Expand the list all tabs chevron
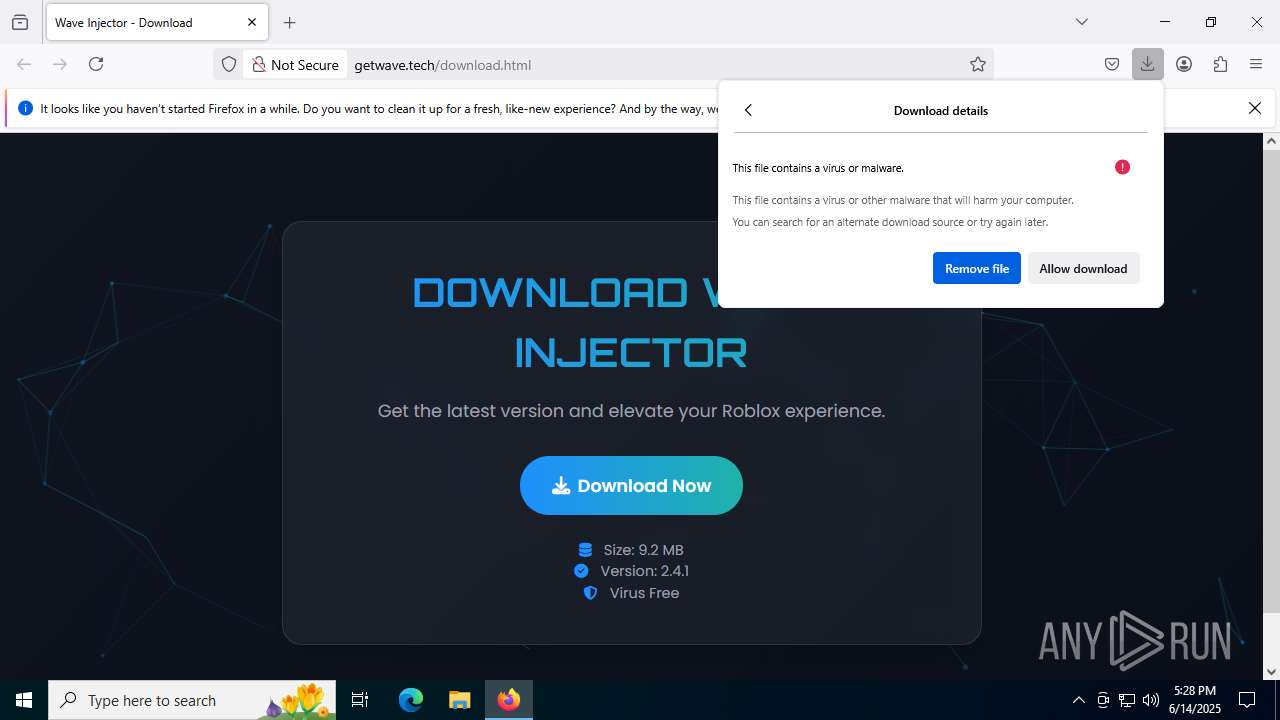 1081,22
